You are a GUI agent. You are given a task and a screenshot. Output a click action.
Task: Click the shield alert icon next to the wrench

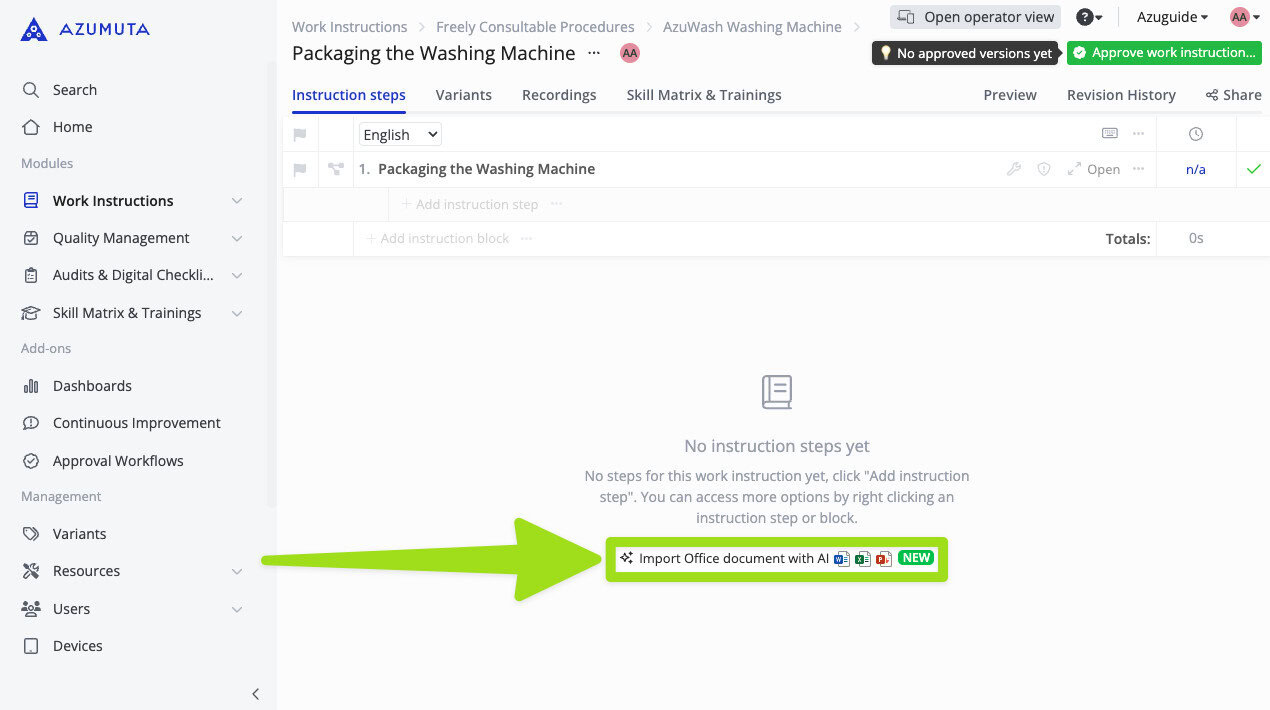[1043, 169]
